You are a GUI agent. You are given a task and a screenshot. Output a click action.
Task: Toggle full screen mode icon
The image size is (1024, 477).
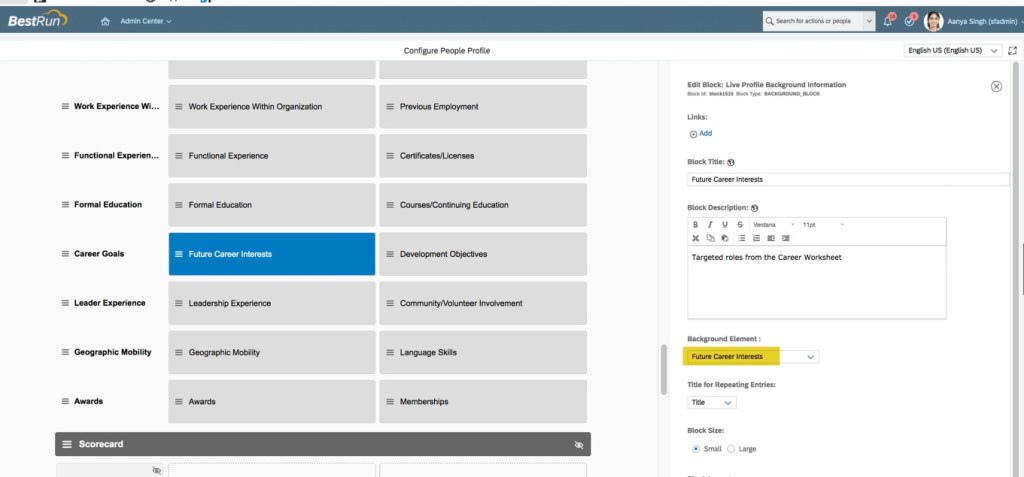pos(1014,50)
